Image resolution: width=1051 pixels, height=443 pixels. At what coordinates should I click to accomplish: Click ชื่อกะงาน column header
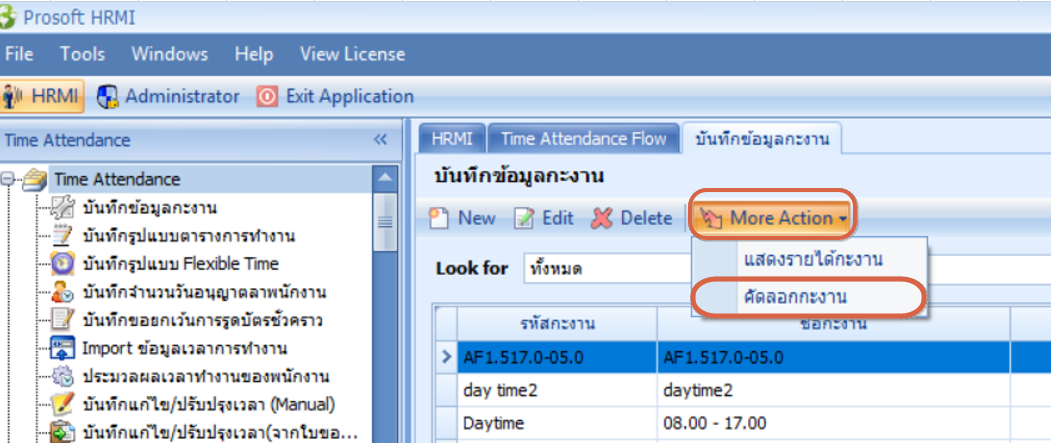pyautogui.click(x=834, y=324)
